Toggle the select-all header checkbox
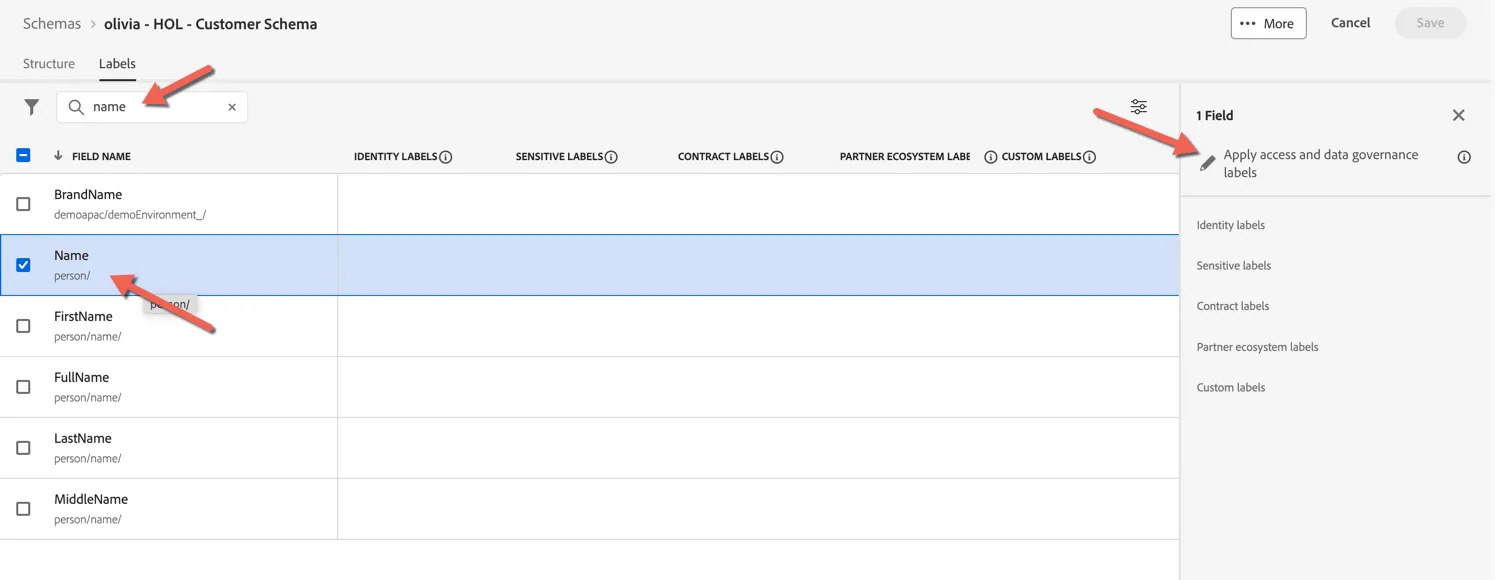 [x=23, y=155]
